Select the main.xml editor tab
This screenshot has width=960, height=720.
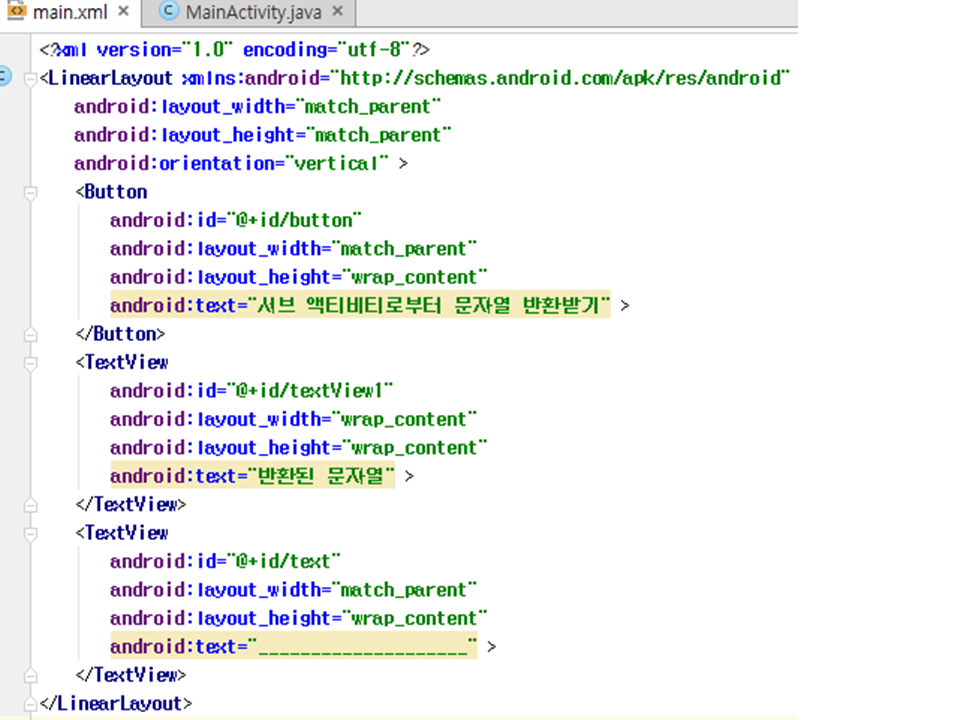68,12
